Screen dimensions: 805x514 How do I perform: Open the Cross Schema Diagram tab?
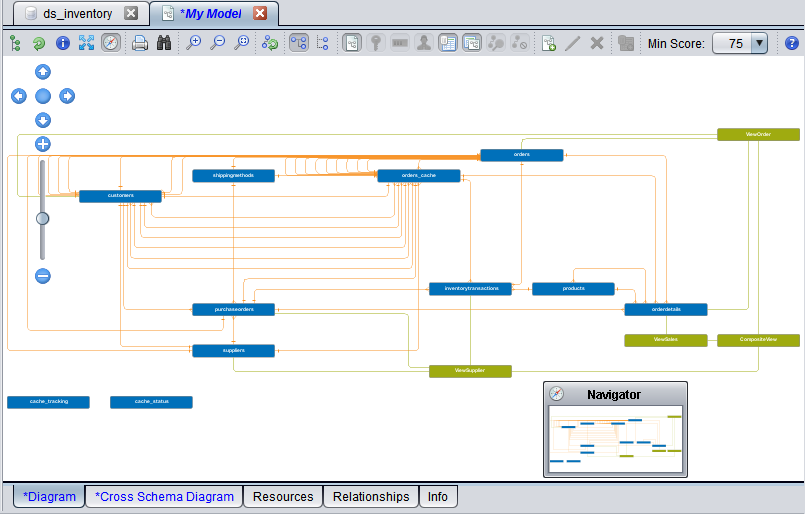164,496
